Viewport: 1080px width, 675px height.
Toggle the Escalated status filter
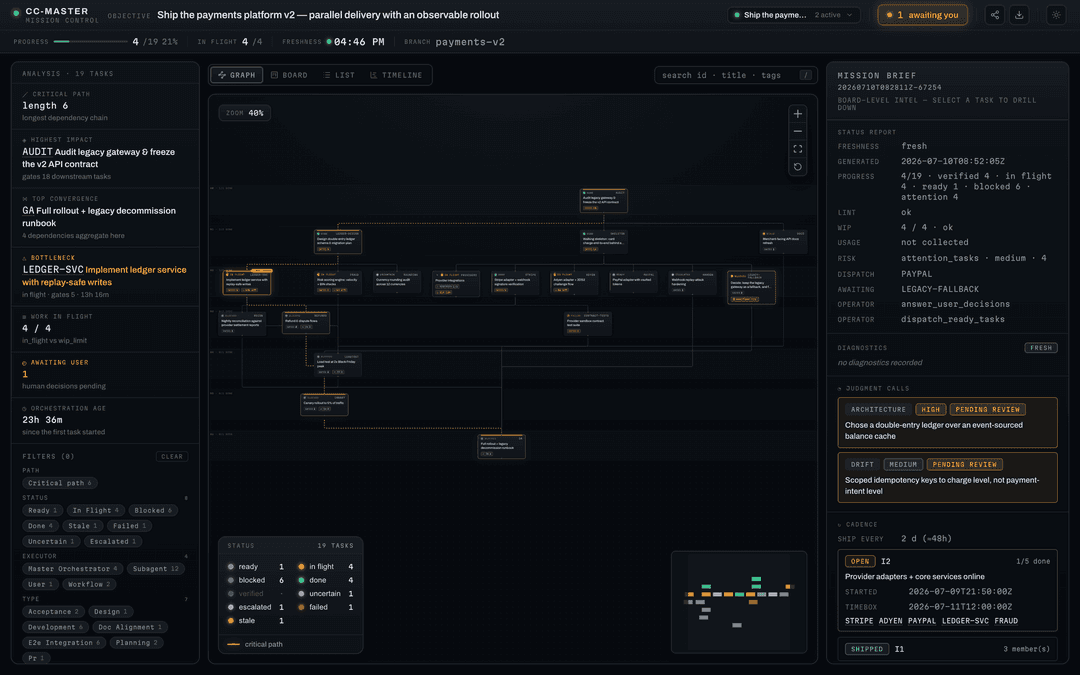click(x=113, y=541)
